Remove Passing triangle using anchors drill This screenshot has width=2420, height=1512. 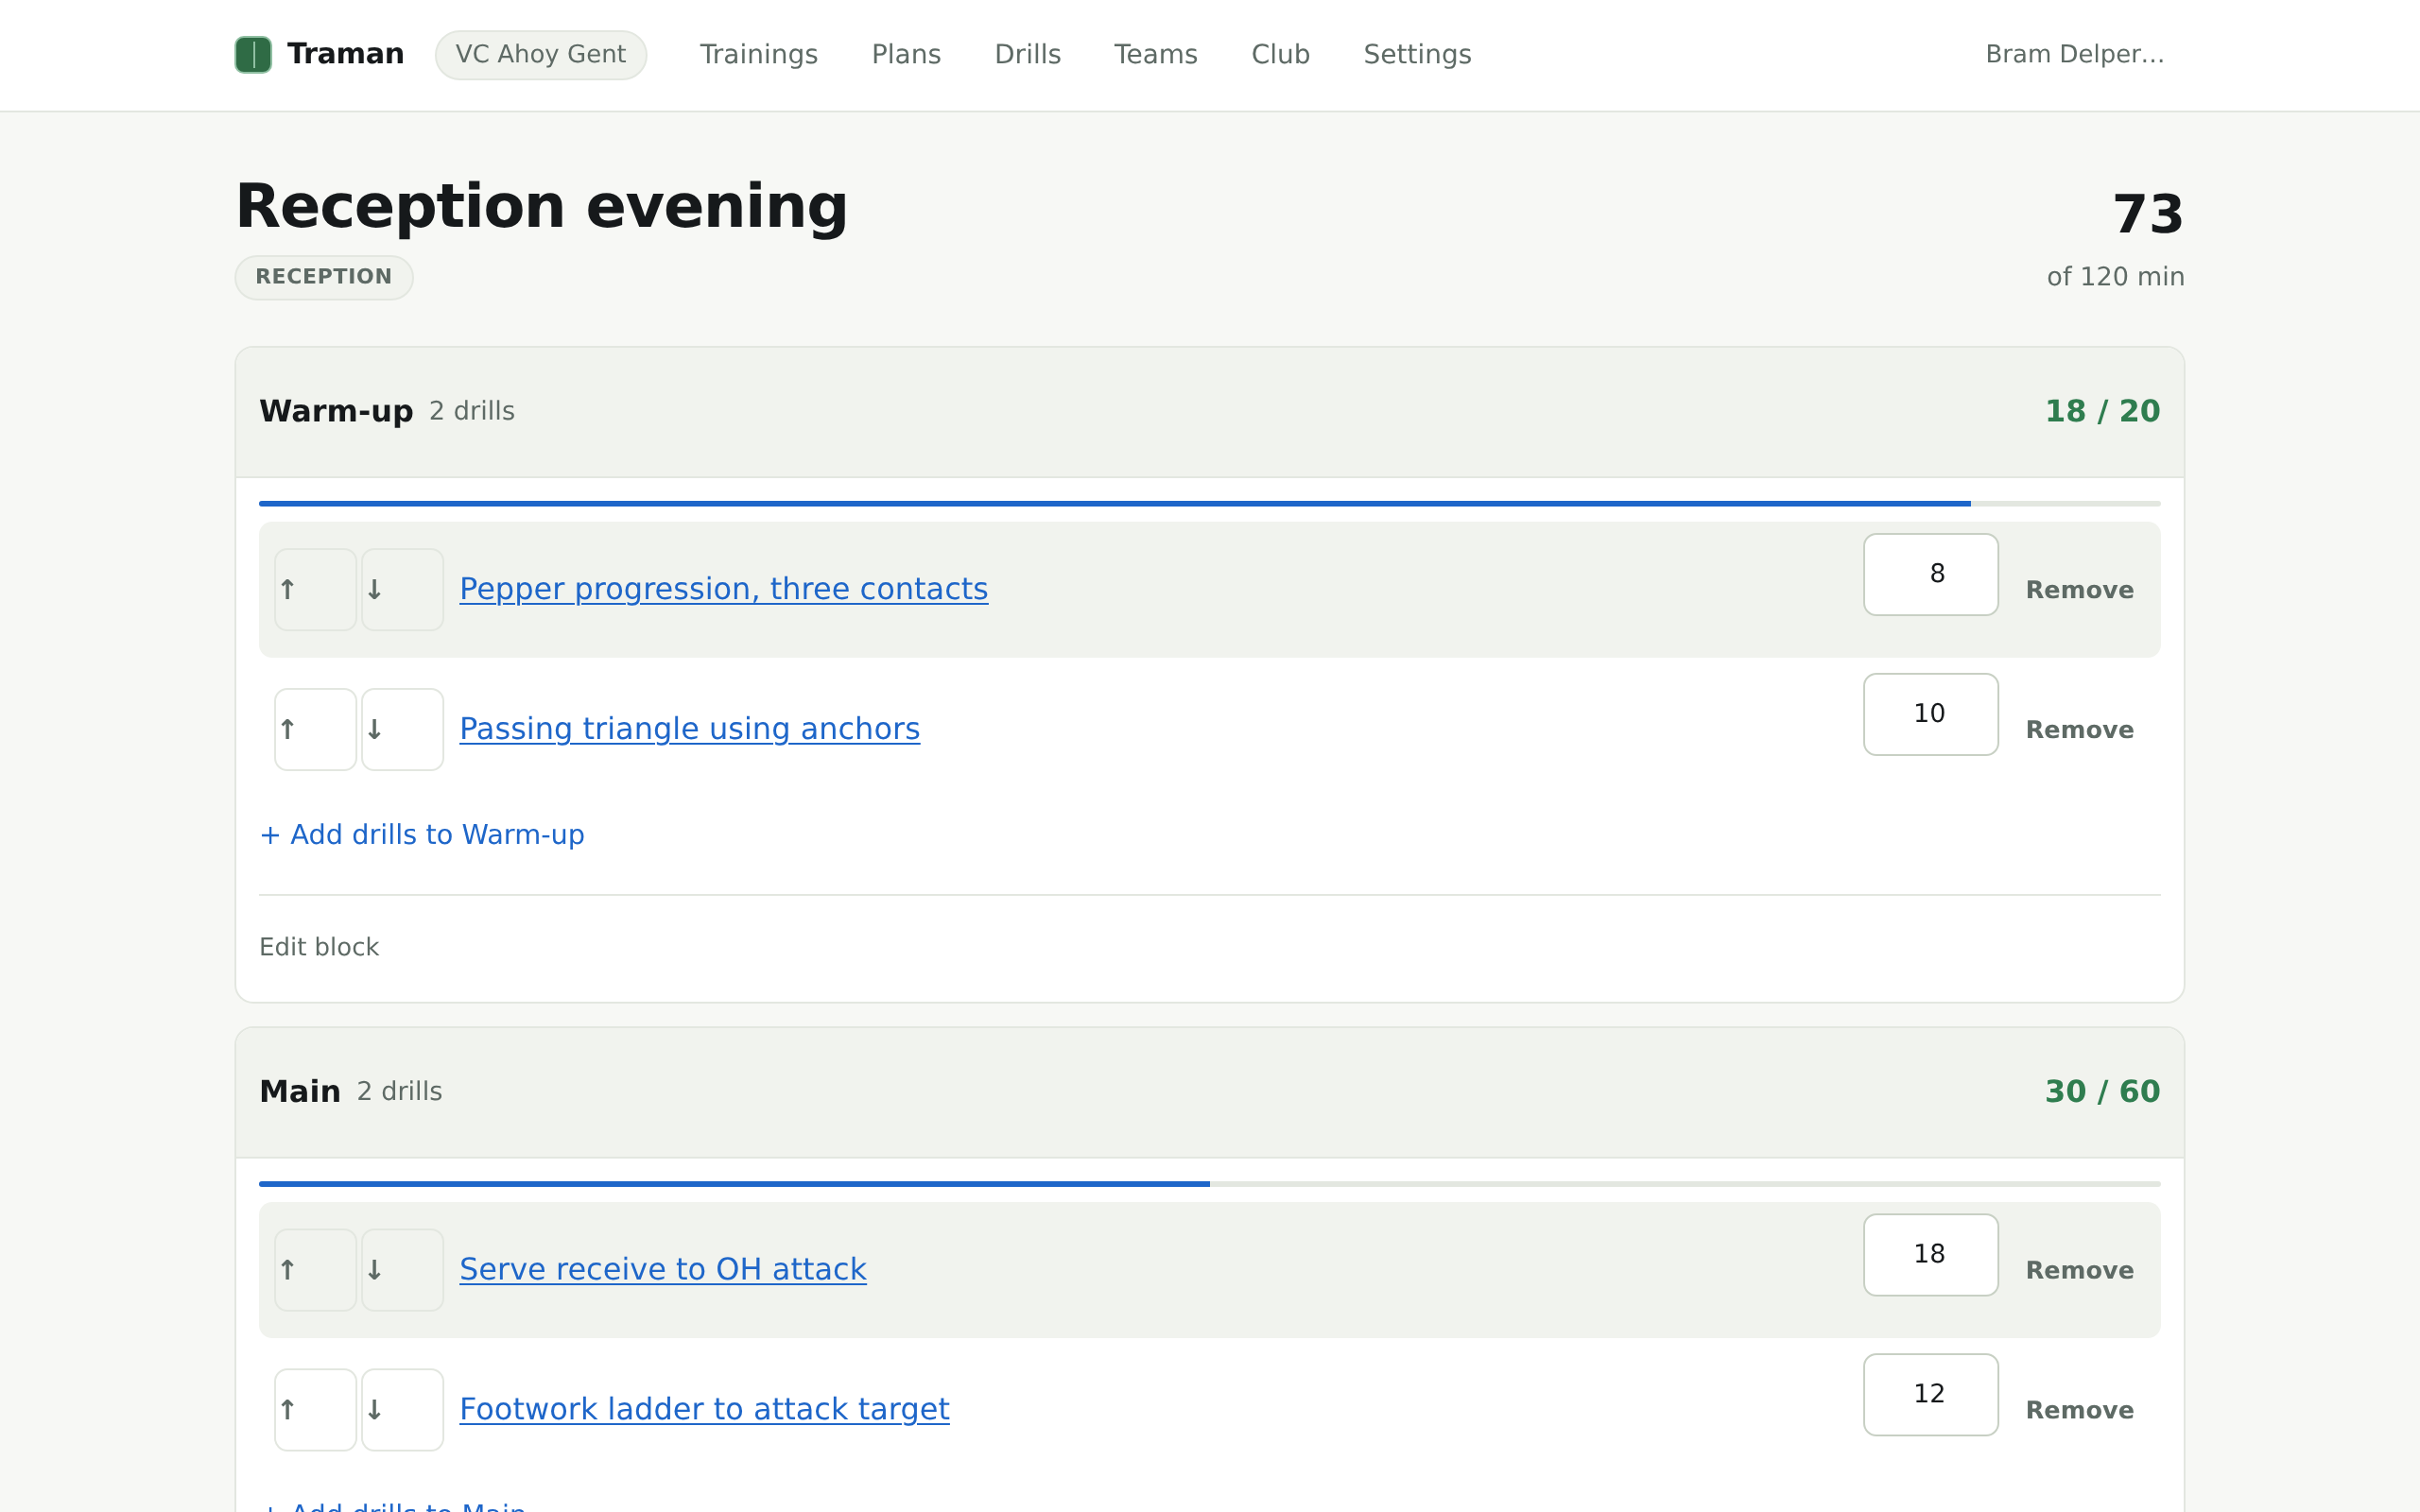2080,730
